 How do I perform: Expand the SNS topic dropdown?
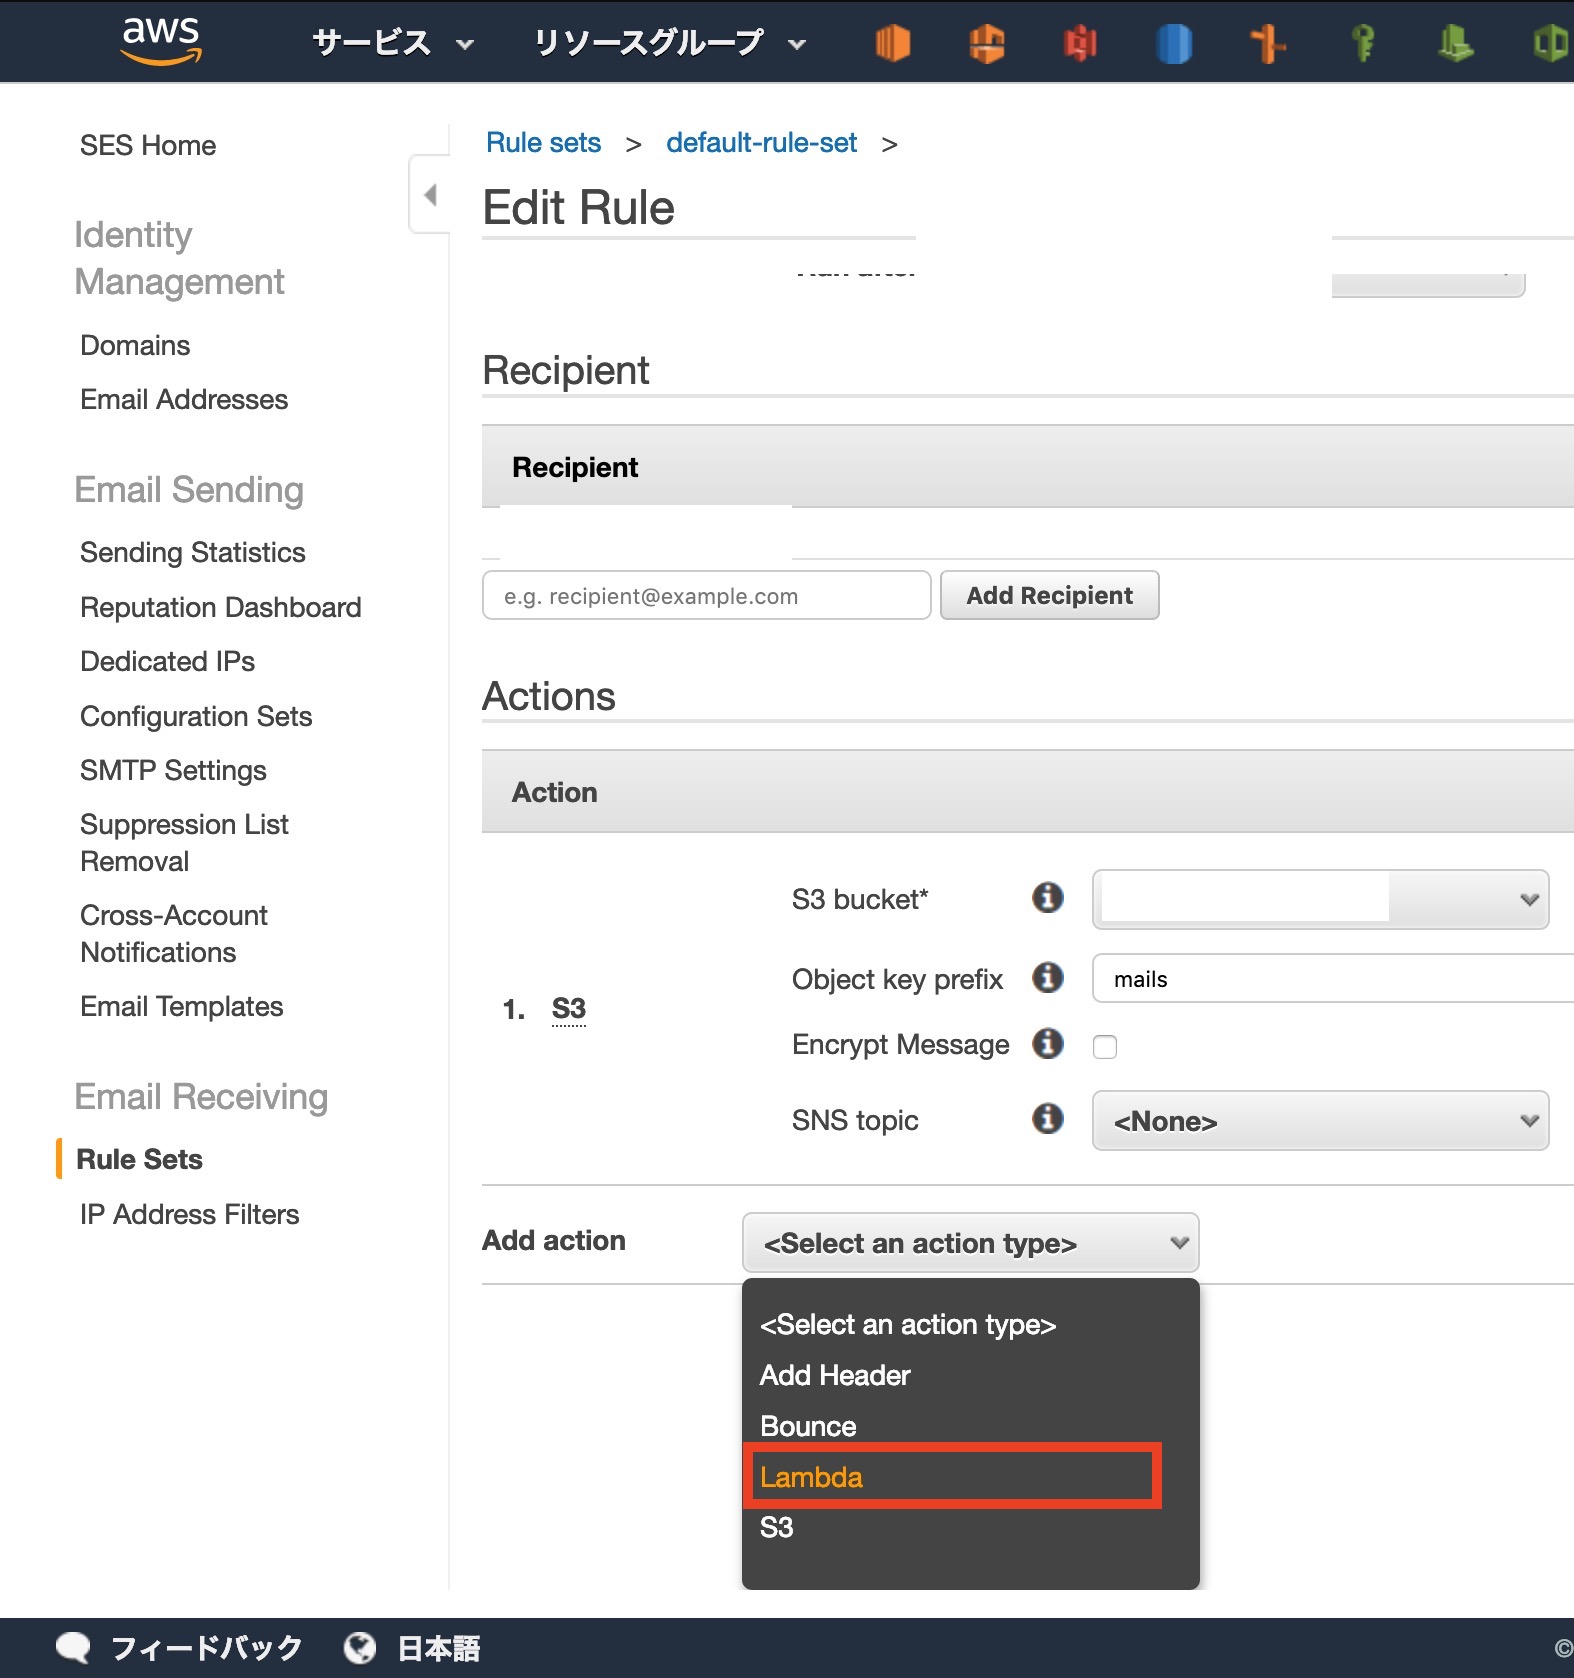point(1320,1121)
